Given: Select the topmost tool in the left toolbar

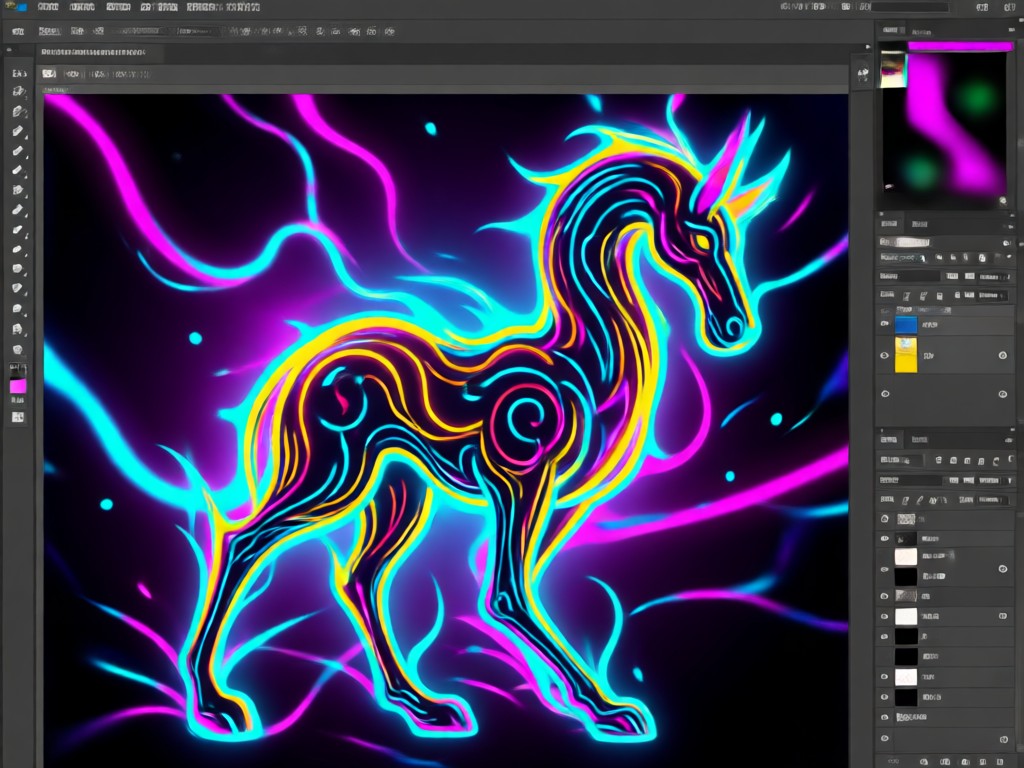Looking at the screenshot, I should 18,73.
